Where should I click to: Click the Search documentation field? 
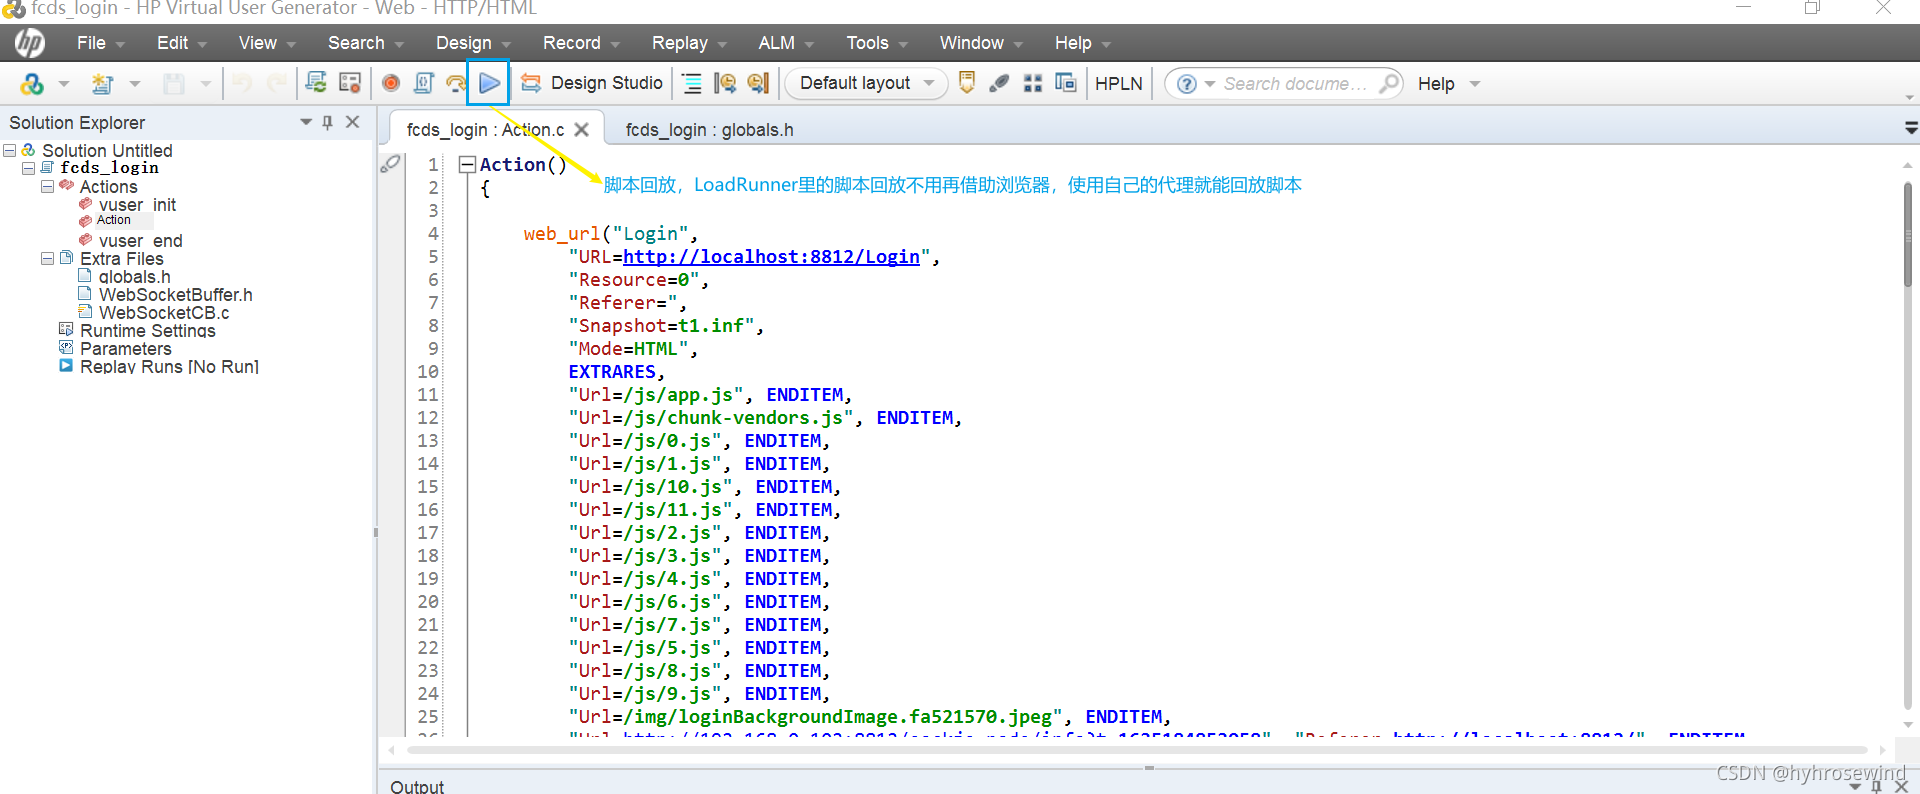pyautogui.click(x=1295, y=84)
